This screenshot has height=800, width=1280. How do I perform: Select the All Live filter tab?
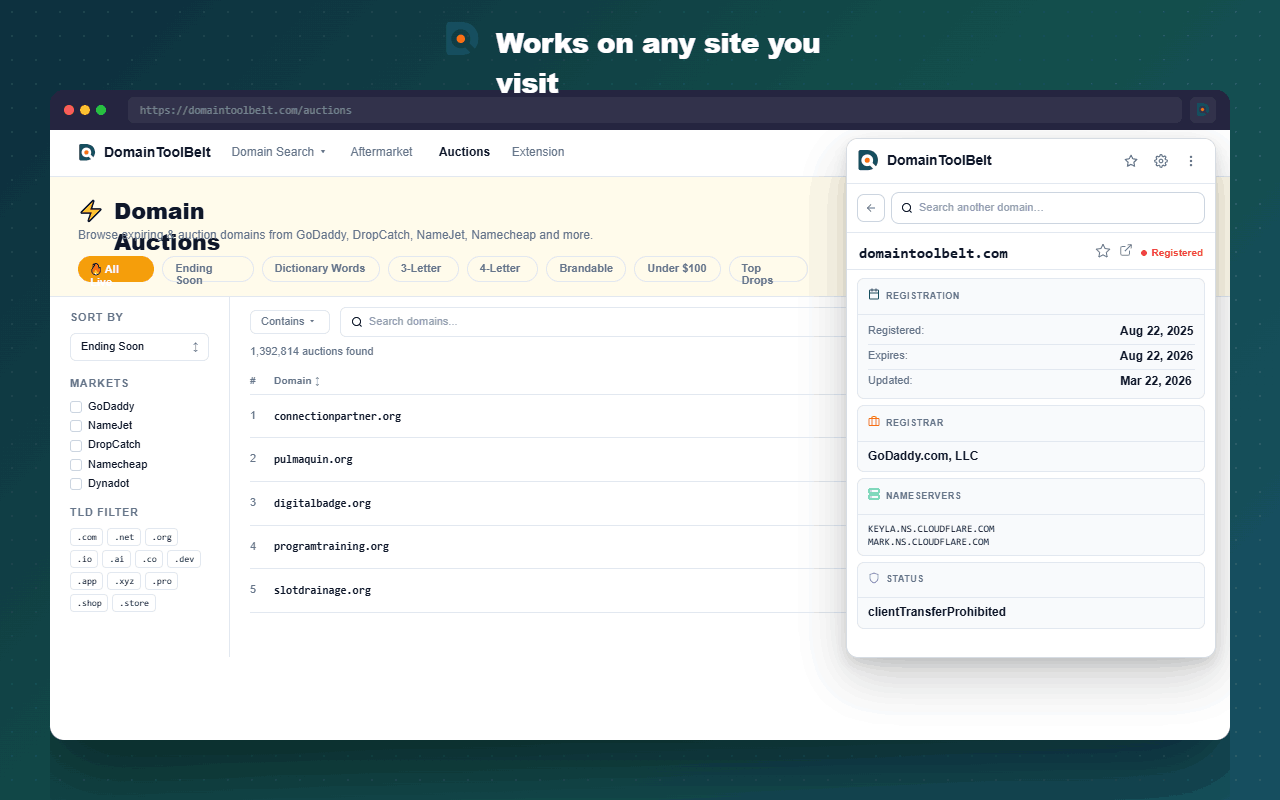pyautogui.click(x=116, y=269)
